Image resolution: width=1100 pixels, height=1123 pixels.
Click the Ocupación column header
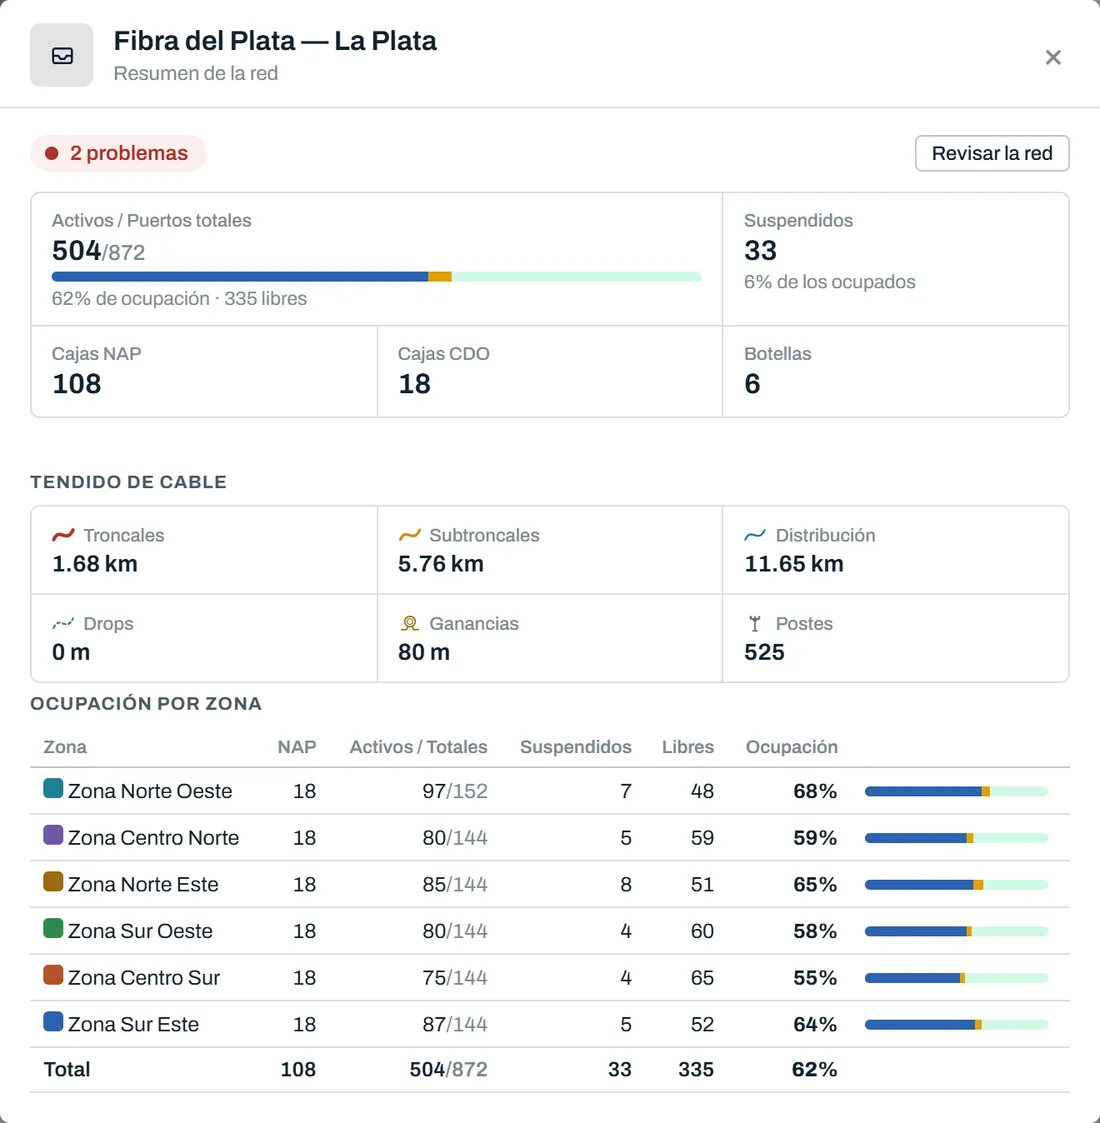tap(791, 747)
